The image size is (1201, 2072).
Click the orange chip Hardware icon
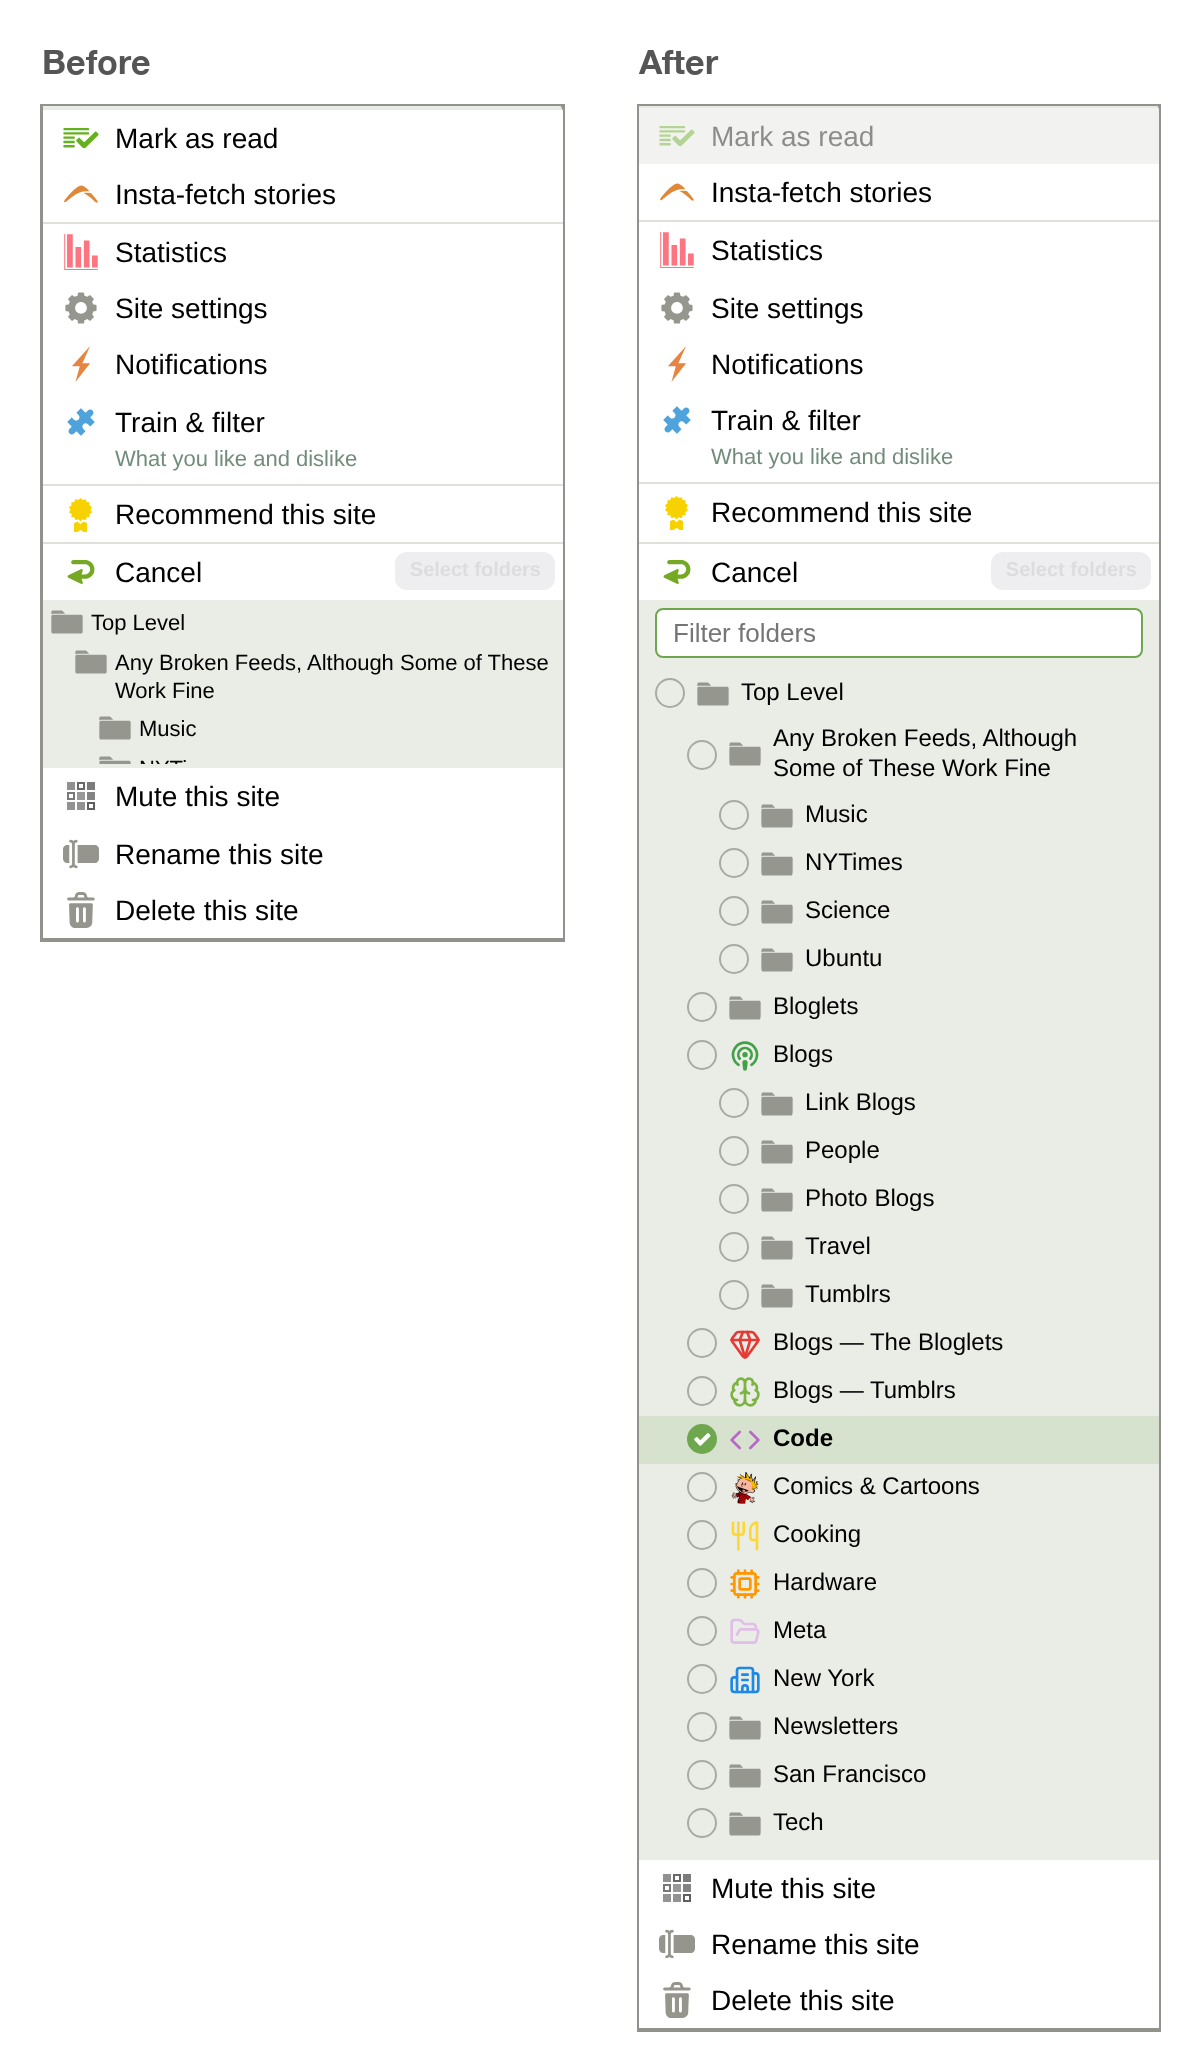click(745, 1583)
